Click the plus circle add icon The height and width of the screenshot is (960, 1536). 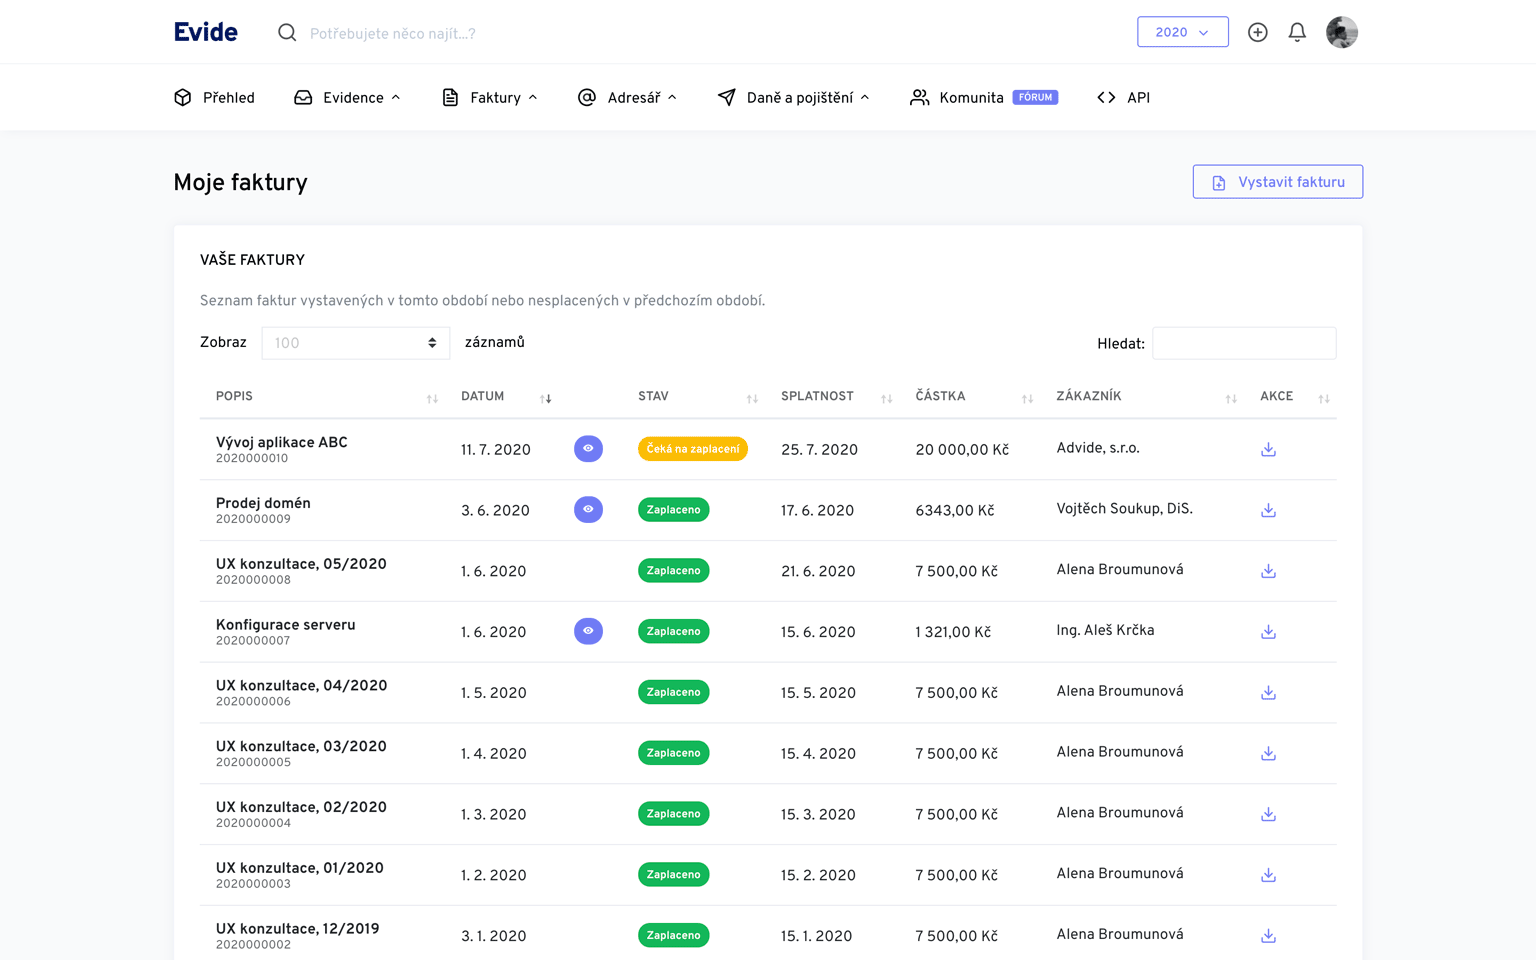coord(1257,32)
